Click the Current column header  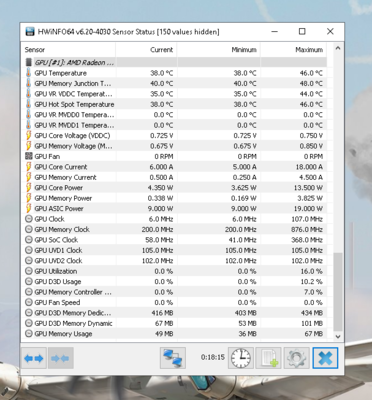pyautogui.click(x=146, y=50)
